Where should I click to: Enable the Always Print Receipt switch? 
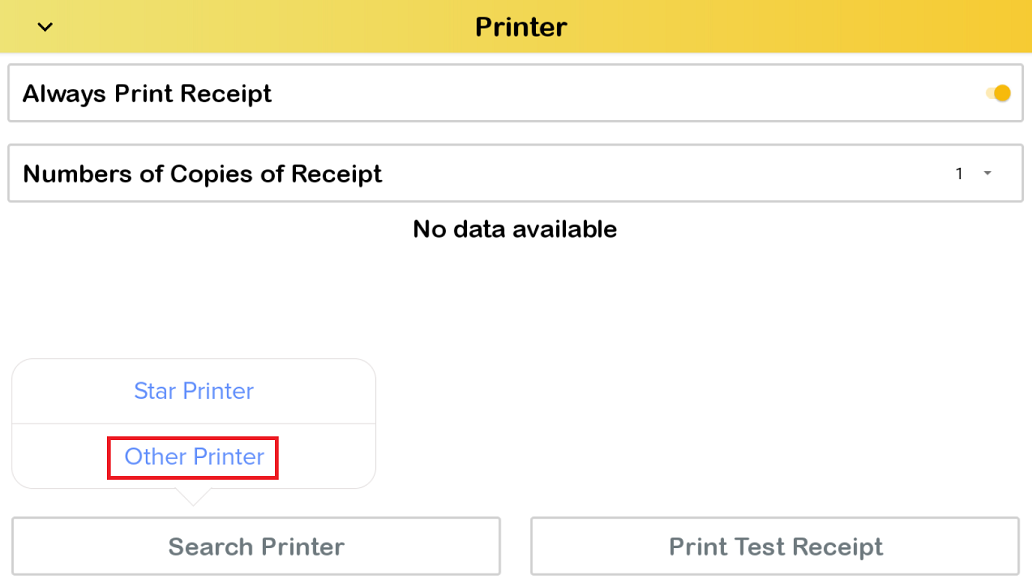[997, 92]
